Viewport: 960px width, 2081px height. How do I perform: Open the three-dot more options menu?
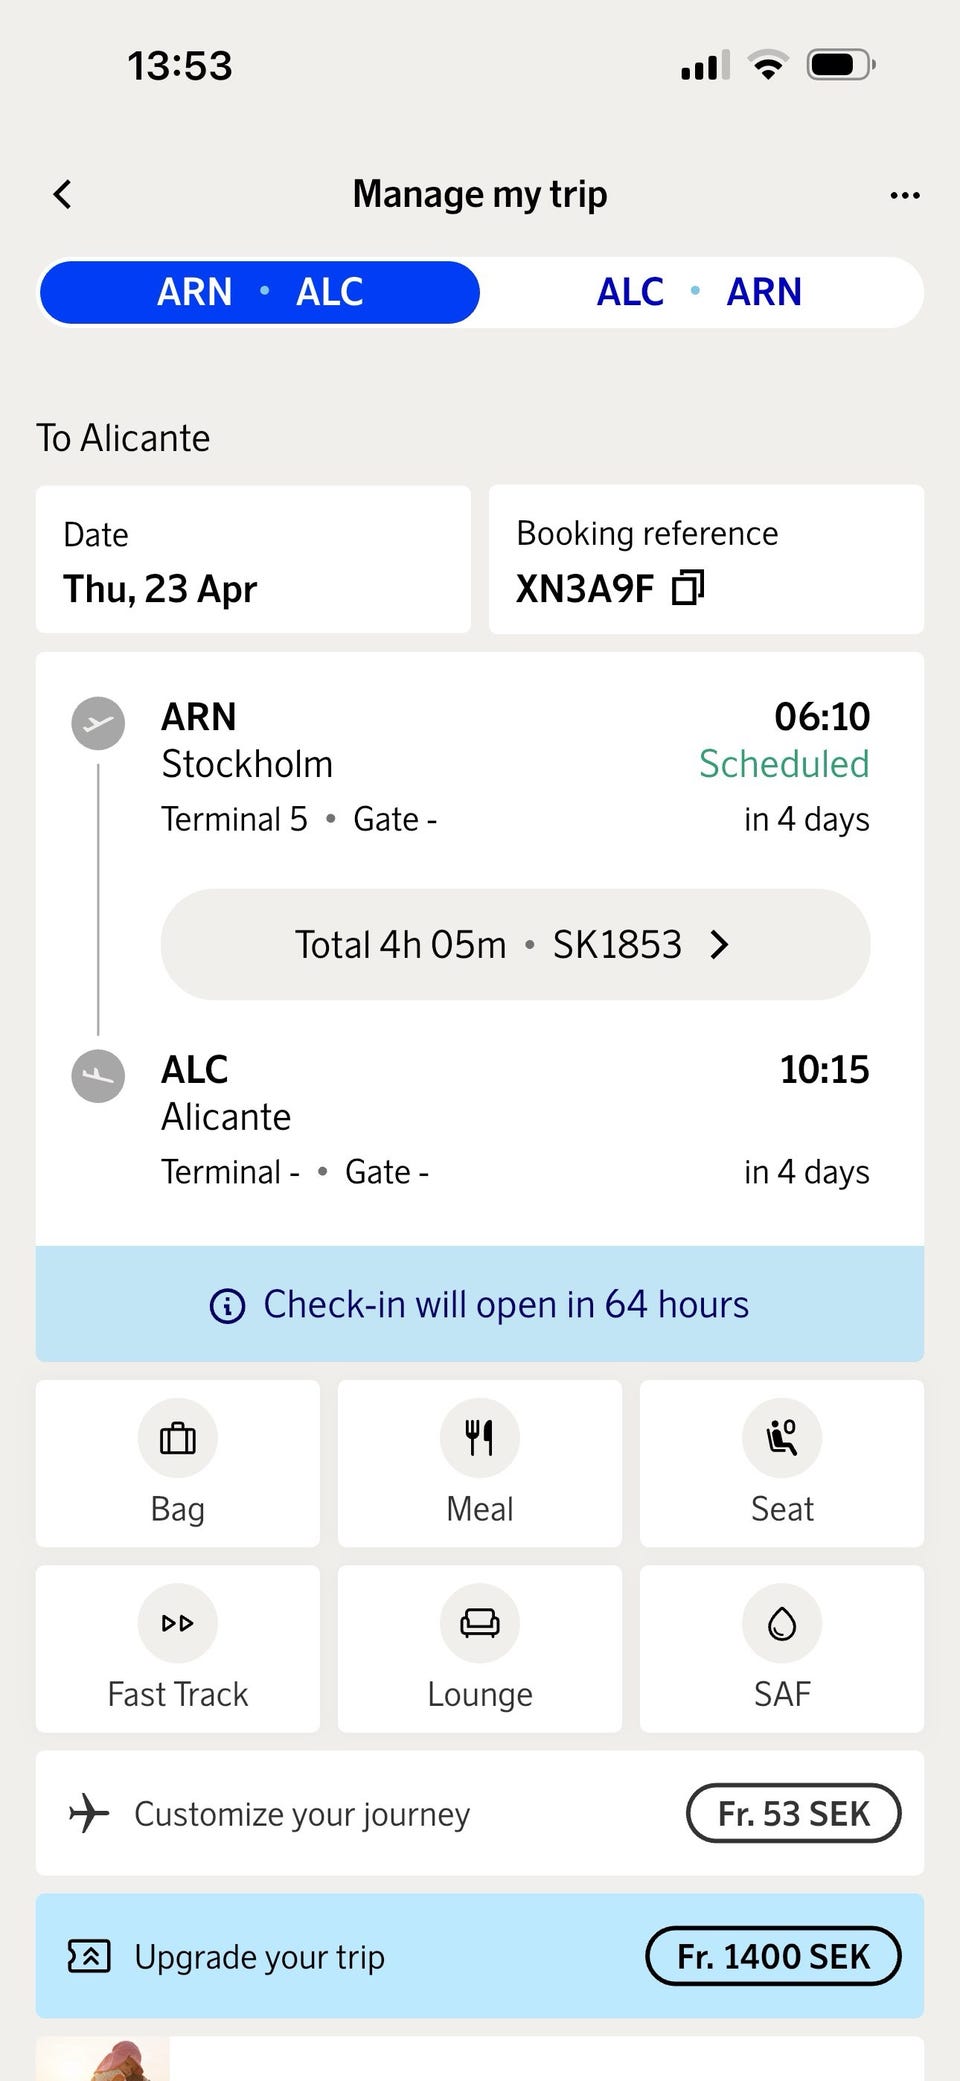904,195
